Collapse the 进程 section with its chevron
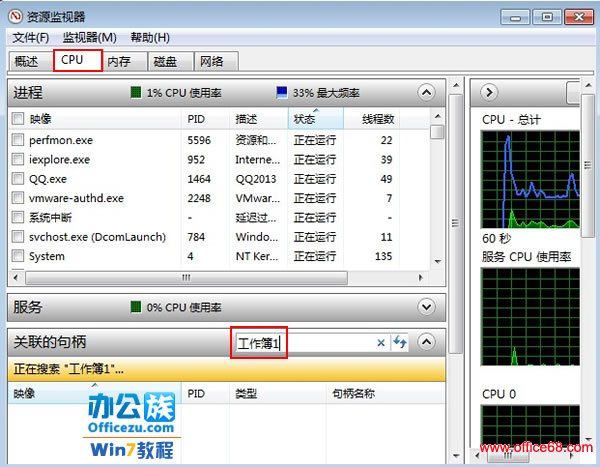The height and width of the screenshot is (467, 600). [426, 92]
